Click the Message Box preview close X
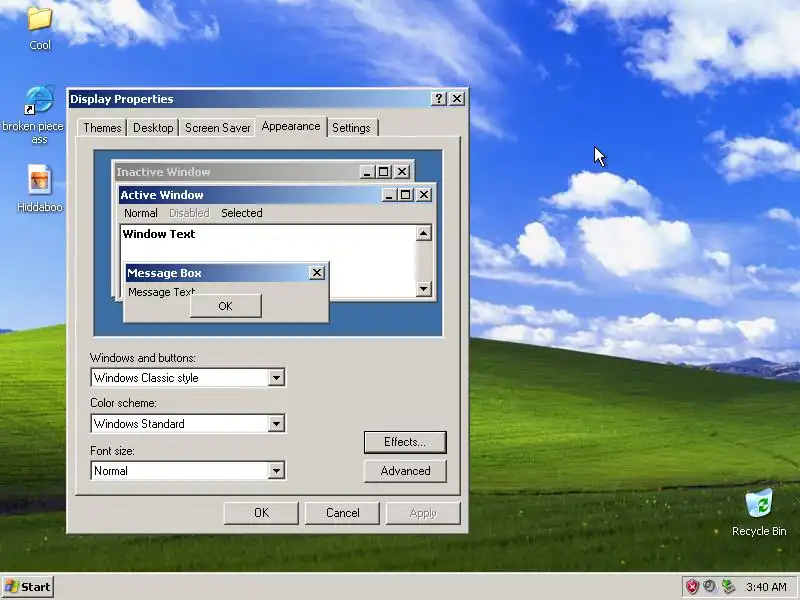The height and width of the screenshot is (600, 800). [x=317, y=272]
